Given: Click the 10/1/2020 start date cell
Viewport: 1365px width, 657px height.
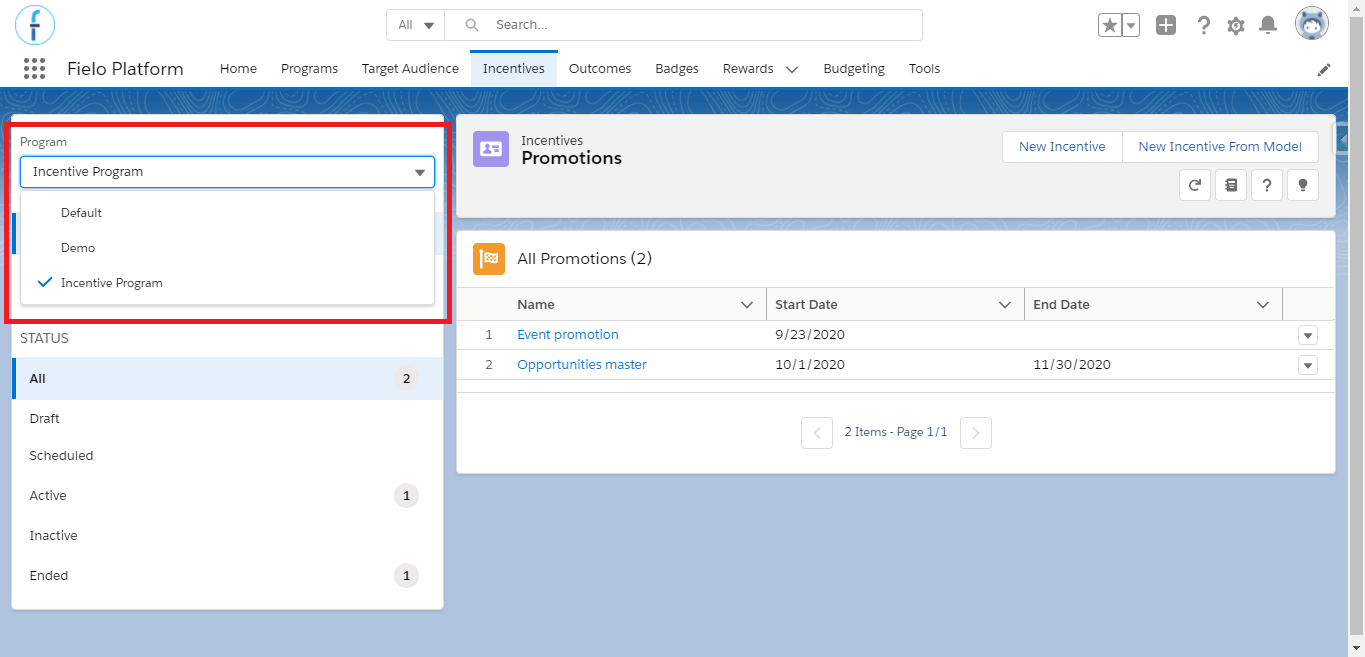Looking at the screenshot, I should pyautogui.click(x=895, y=365).
